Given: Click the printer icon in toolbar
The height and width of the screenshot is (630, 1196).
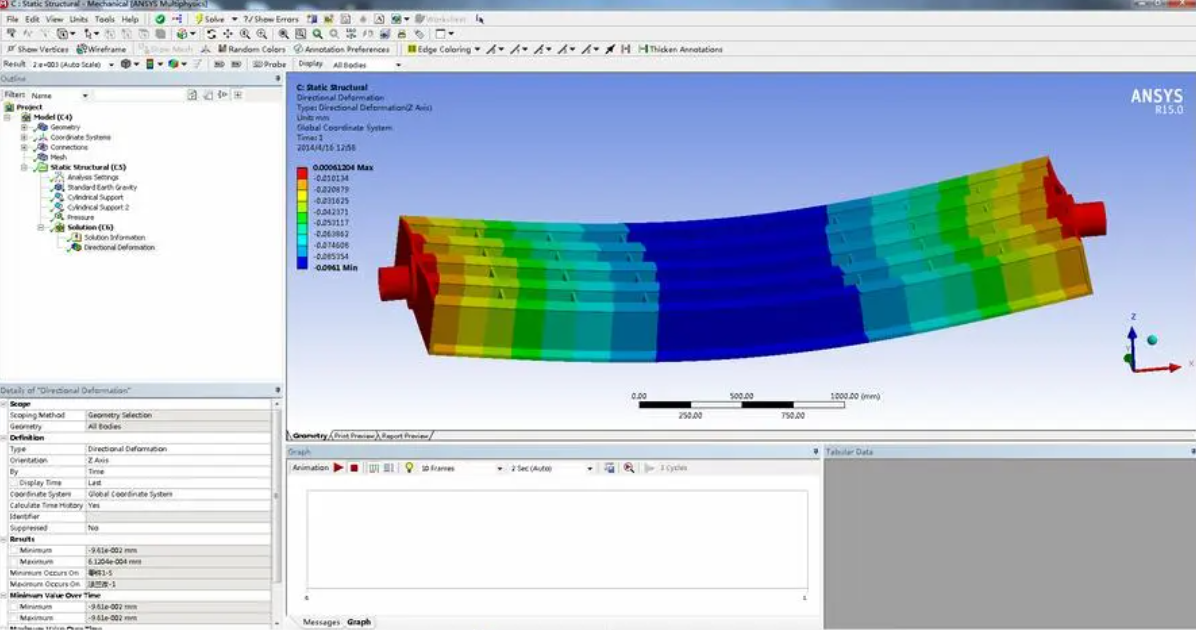Looking at the screenshot, I should (402, 34).
